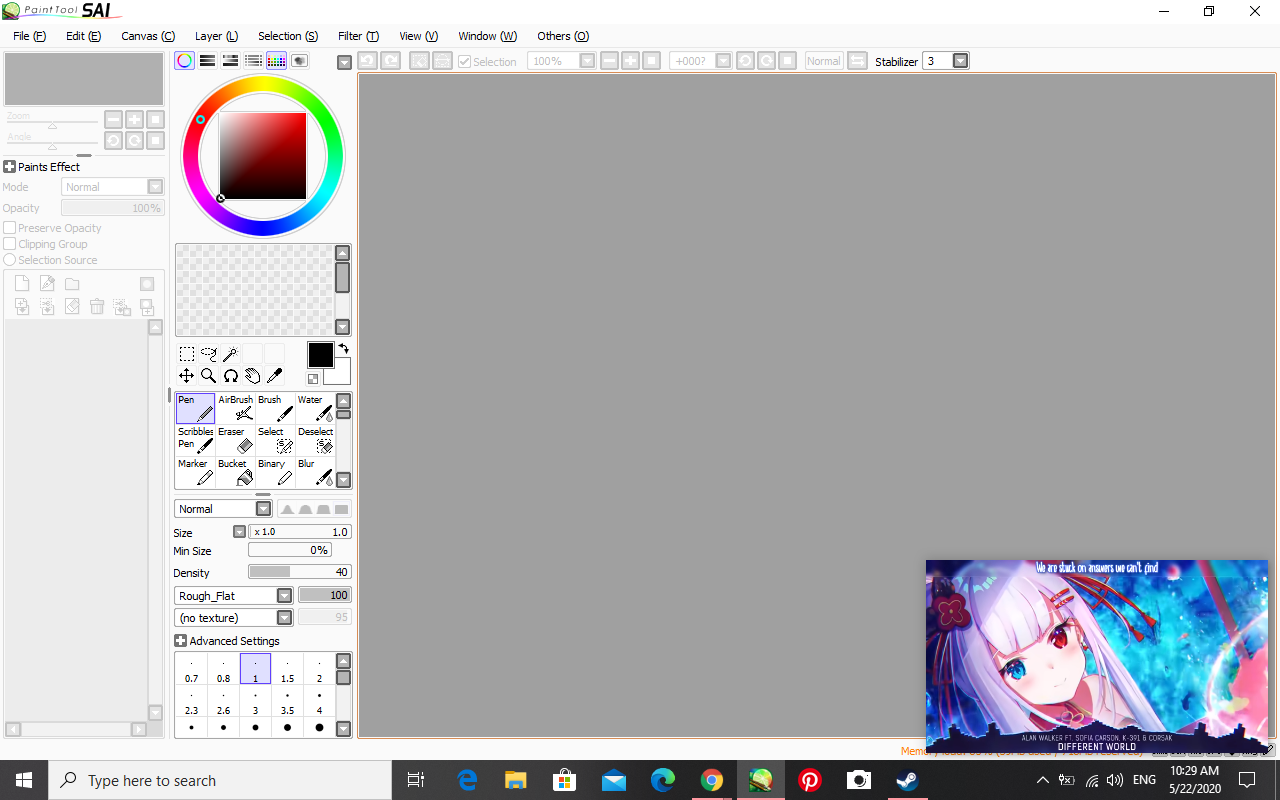Select the Eraser tool
The image size is (1280, 800).
click(x=236, y=440)
